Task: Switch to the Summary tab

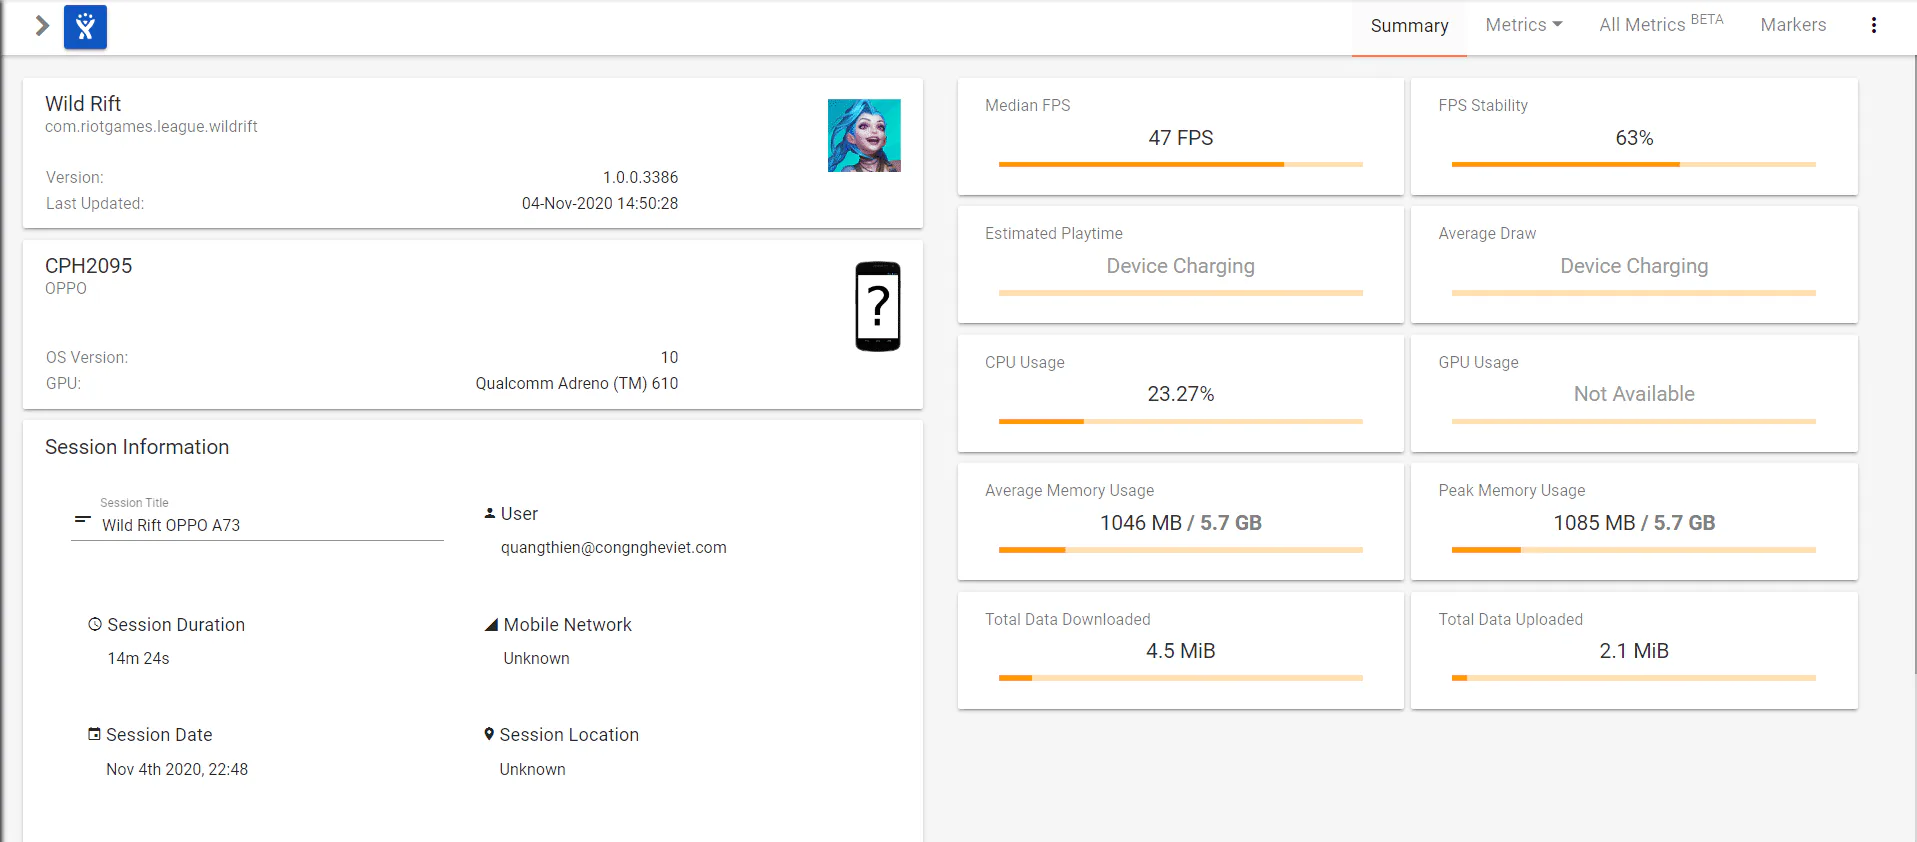Action: (x=1409, y=27)
